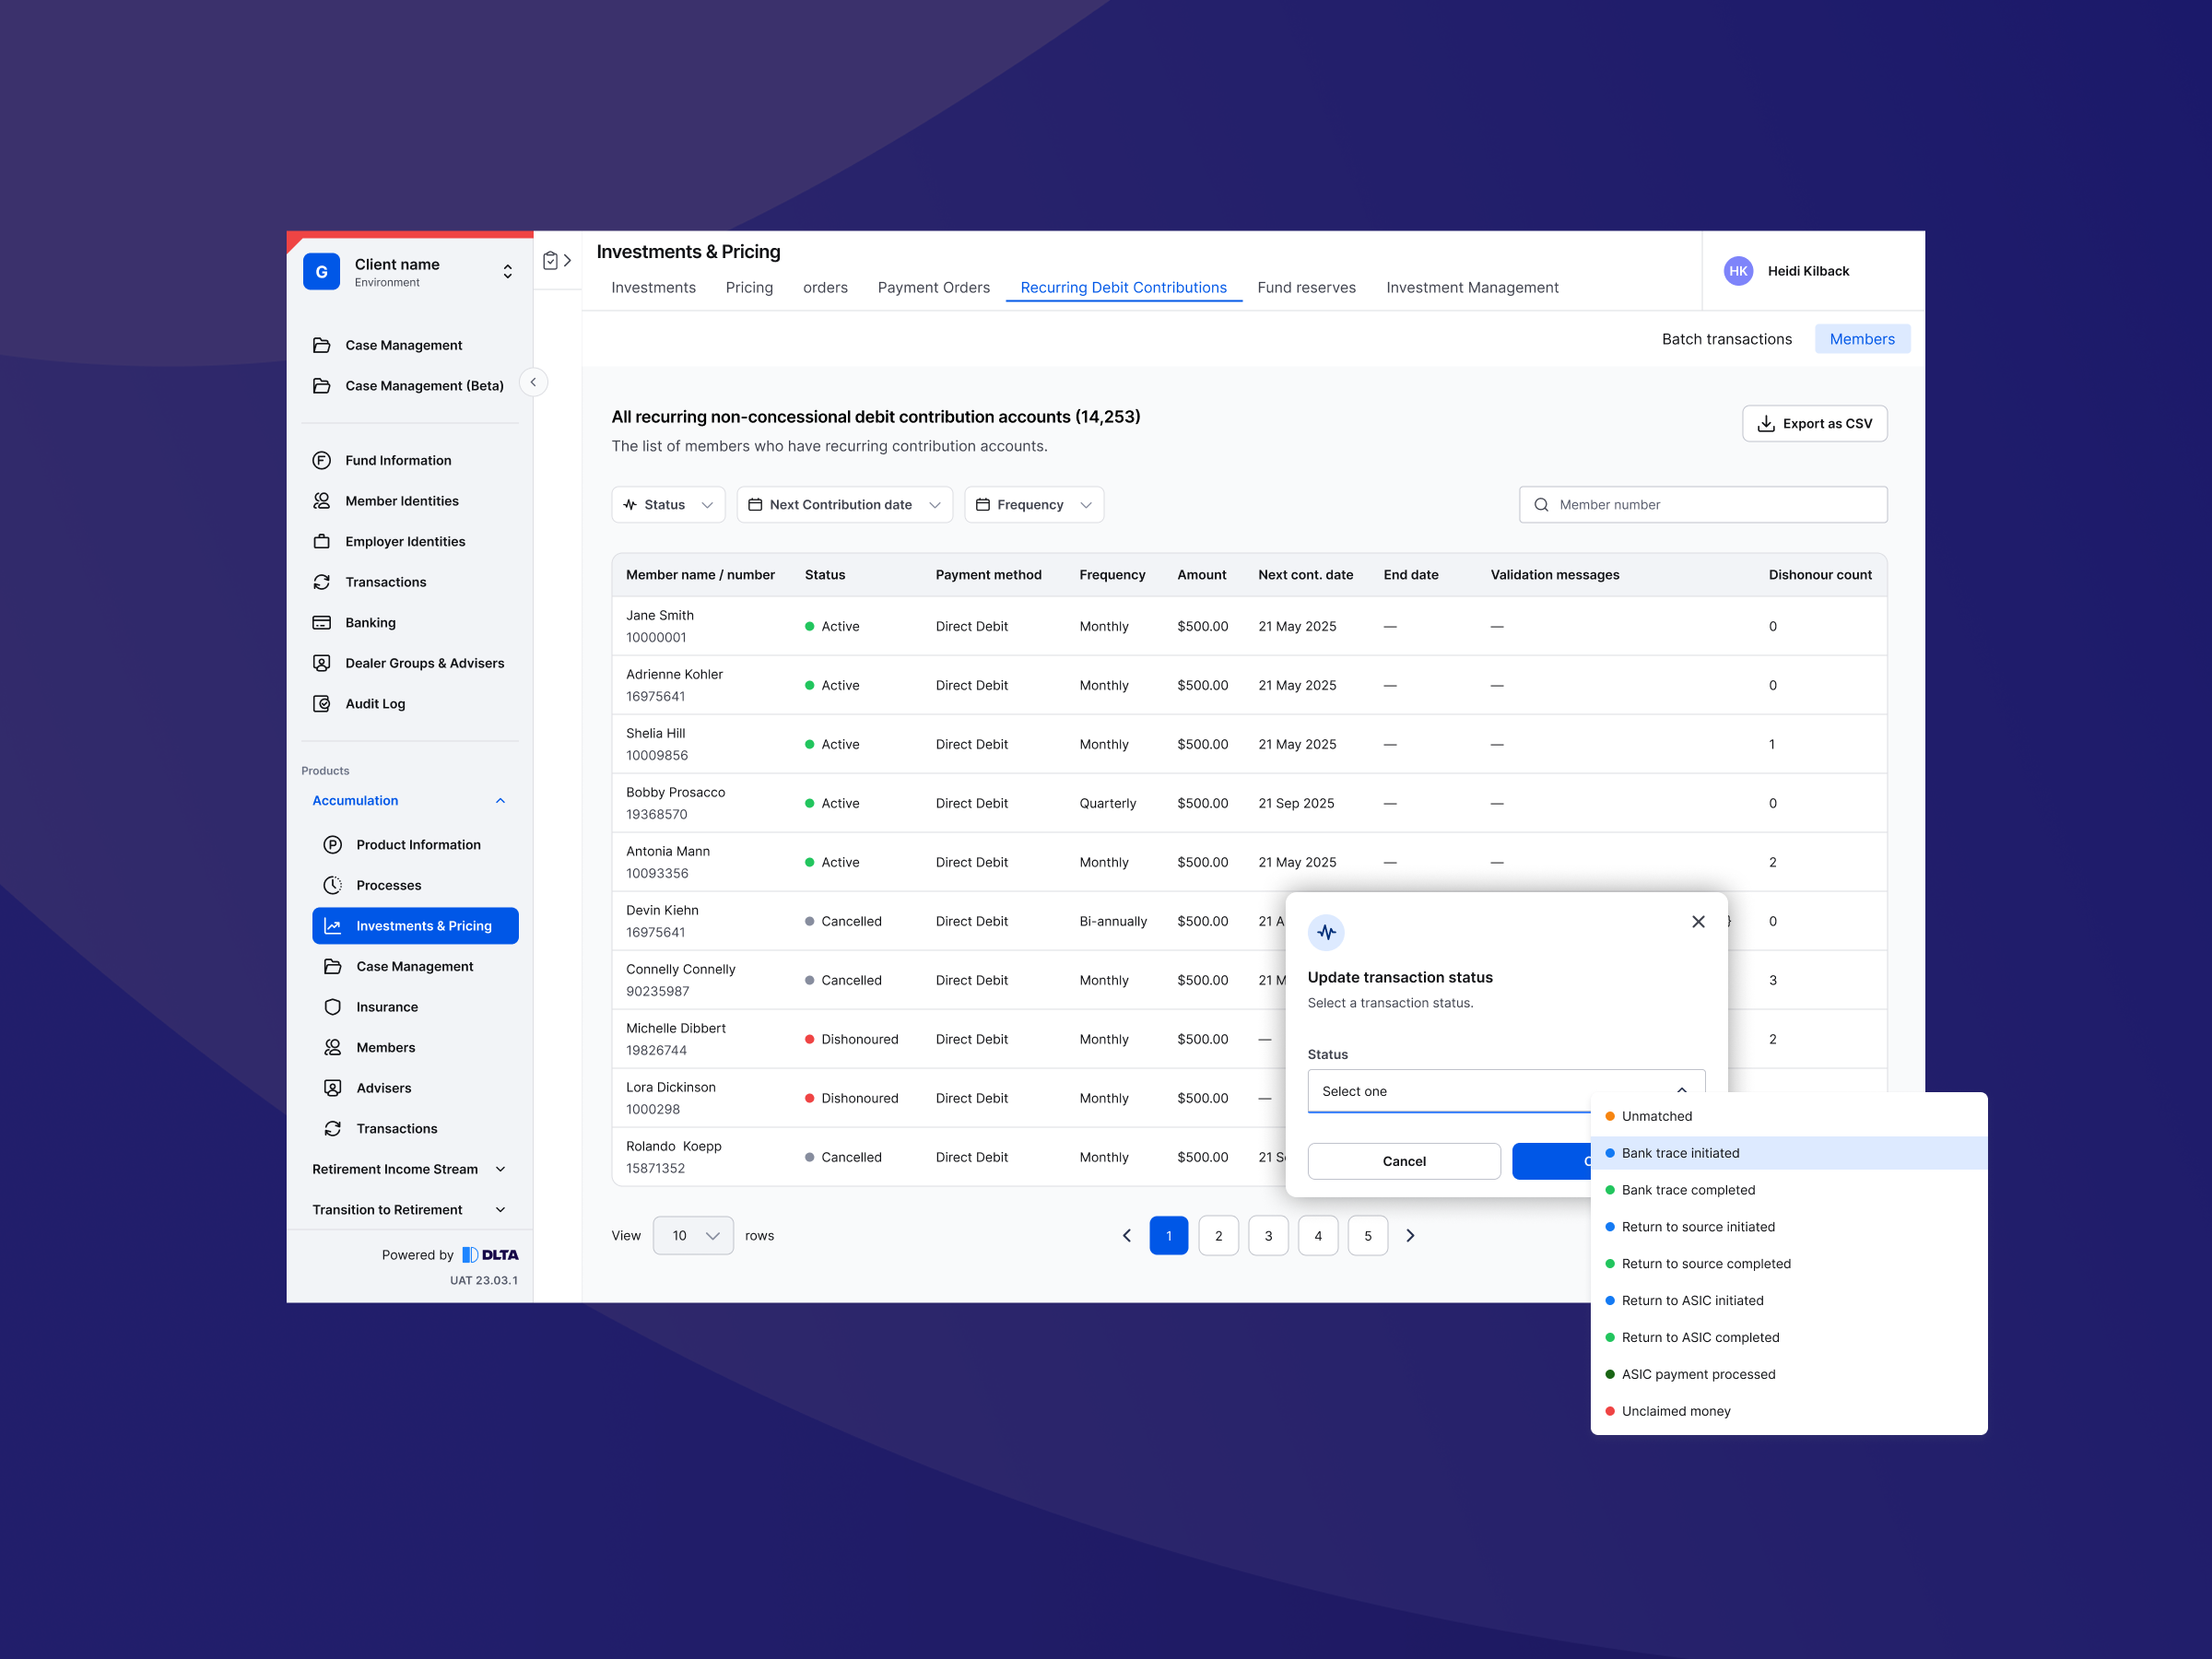Expand the Retirement Income Stream section

click(x=409, y=1169)
